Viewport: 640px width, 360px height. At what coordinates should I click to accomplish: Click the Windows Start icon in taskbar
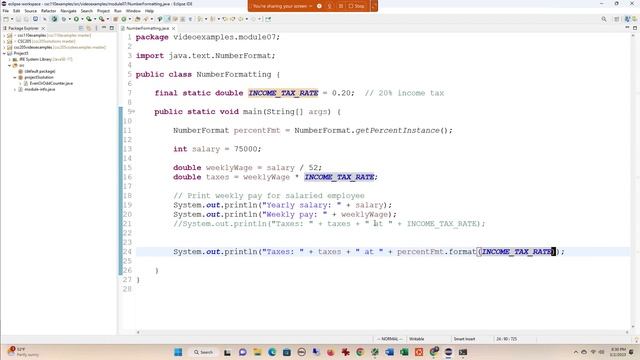click(x=178, y=352)
